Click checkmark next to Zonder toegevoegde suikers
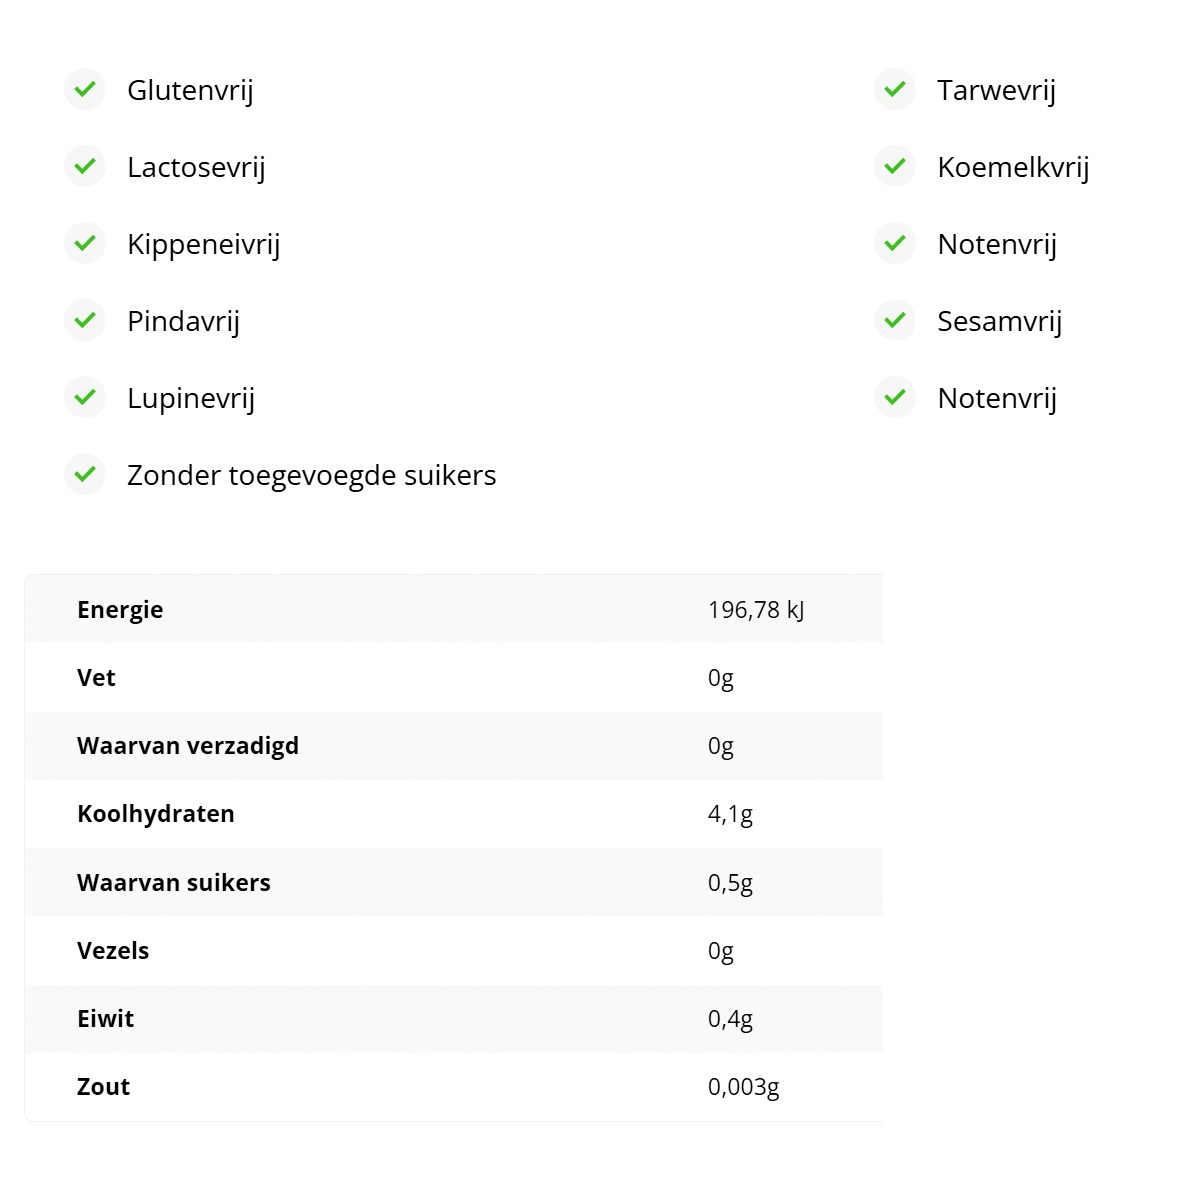This screenshot has width=1200, height=1200. (x=85, y=474)
